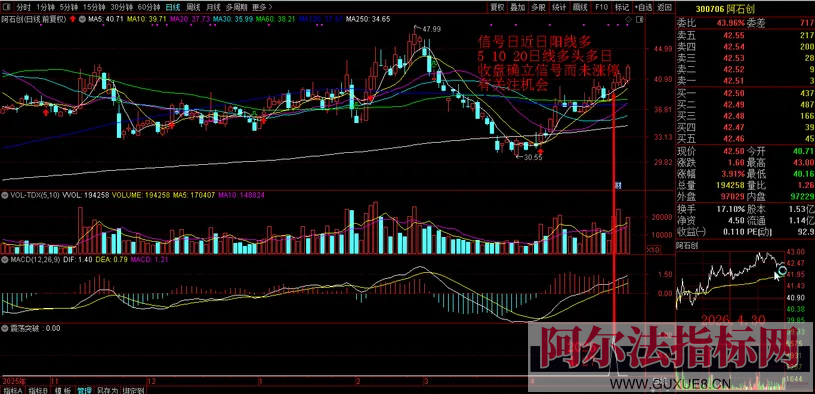Image resolution: width=815 pixels, height=394 pixels.
Task: Click the 复权 toolbar button
Action: coord(497,7)
